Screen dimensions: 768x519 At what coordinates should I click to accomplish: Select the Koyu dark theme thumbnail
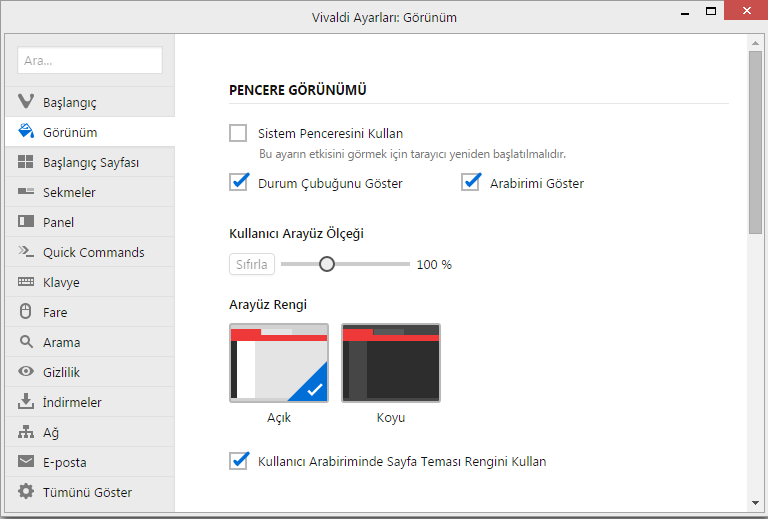[391, 363]
